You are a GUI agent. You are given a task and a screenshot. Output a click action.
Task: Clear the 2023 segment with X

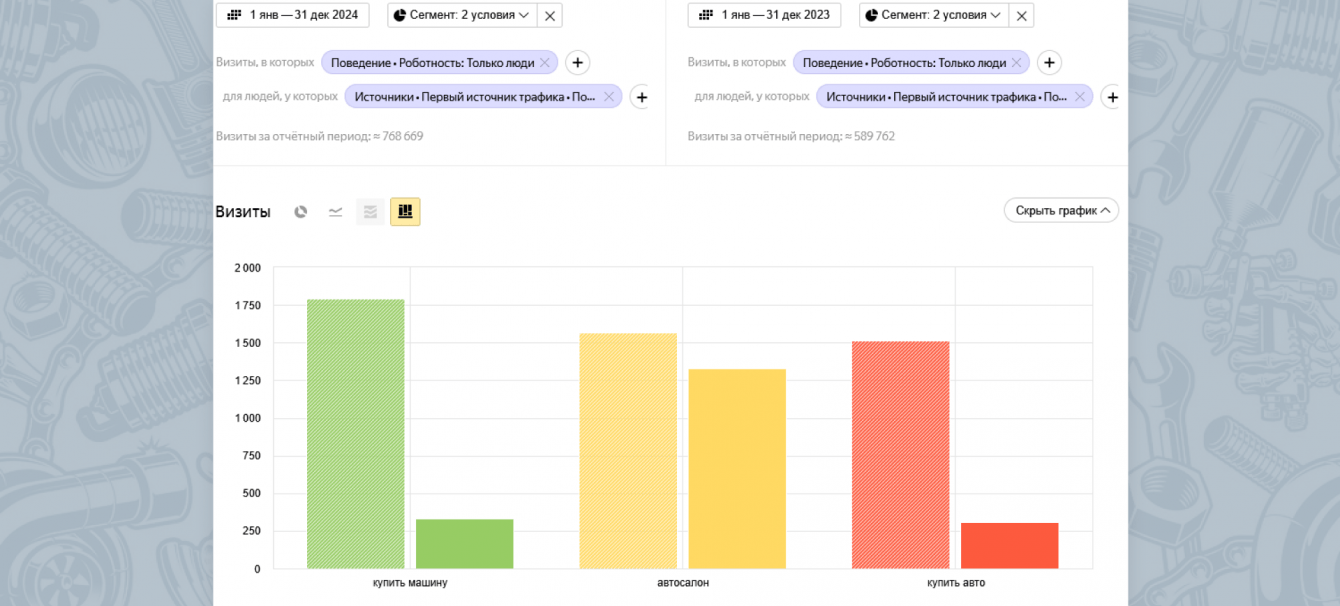tap(1021, 16)
